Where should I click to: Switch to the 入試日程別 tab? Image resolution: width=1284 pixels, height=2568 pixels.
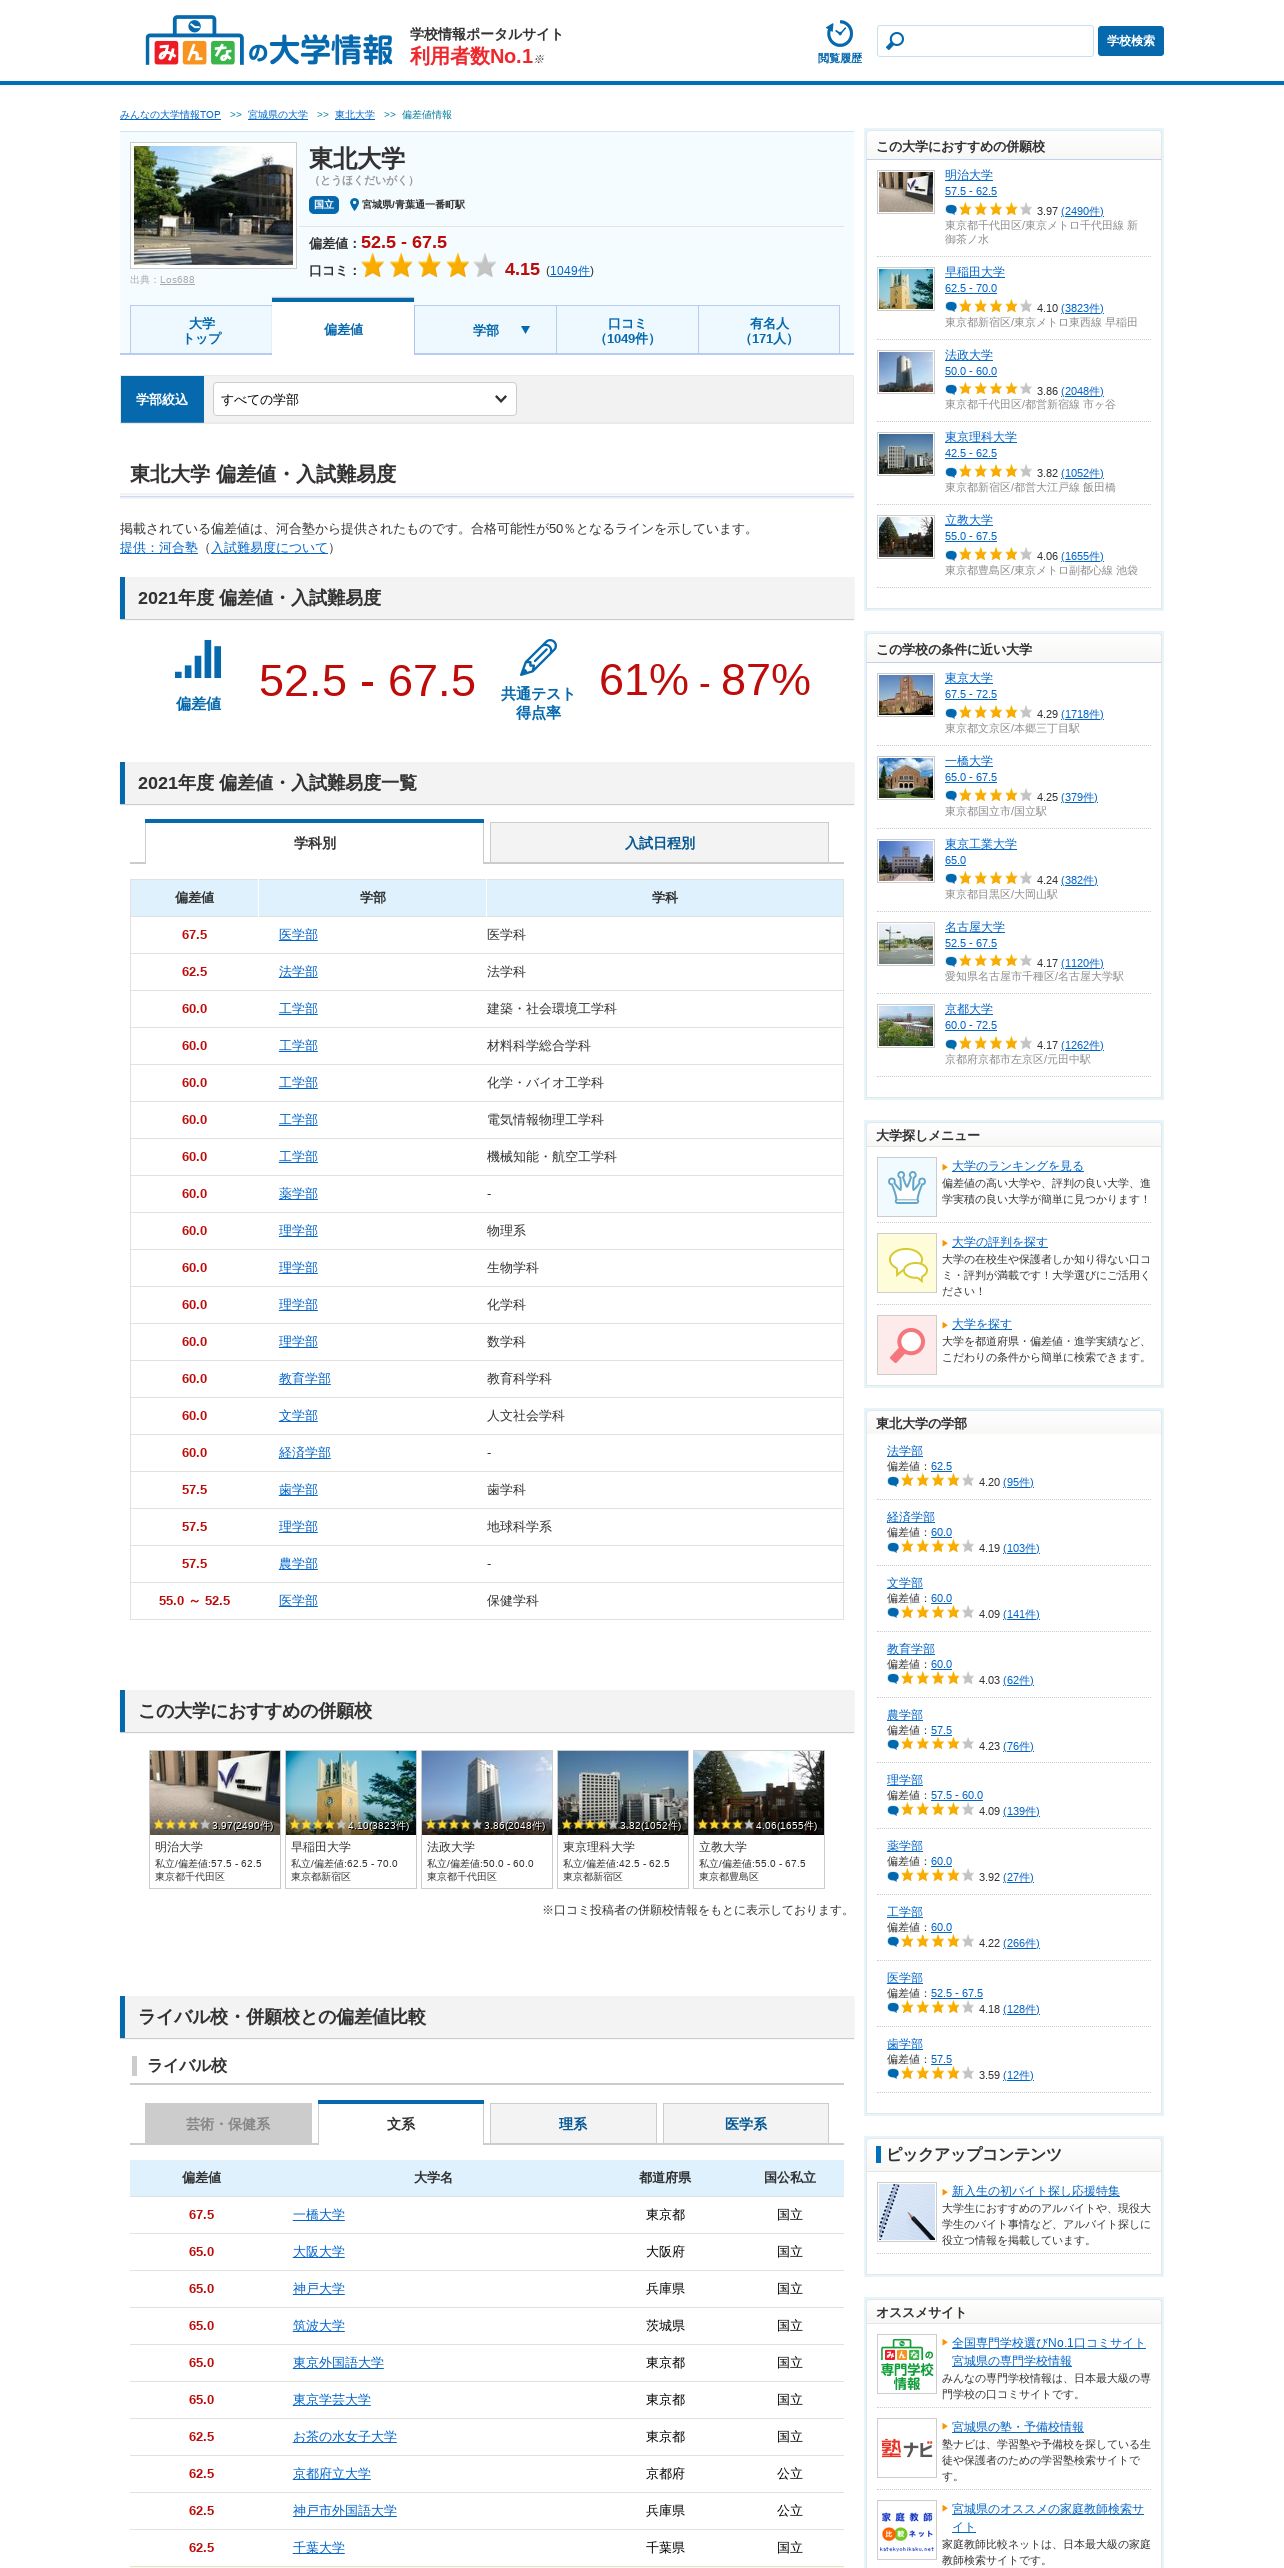point(659,843)
